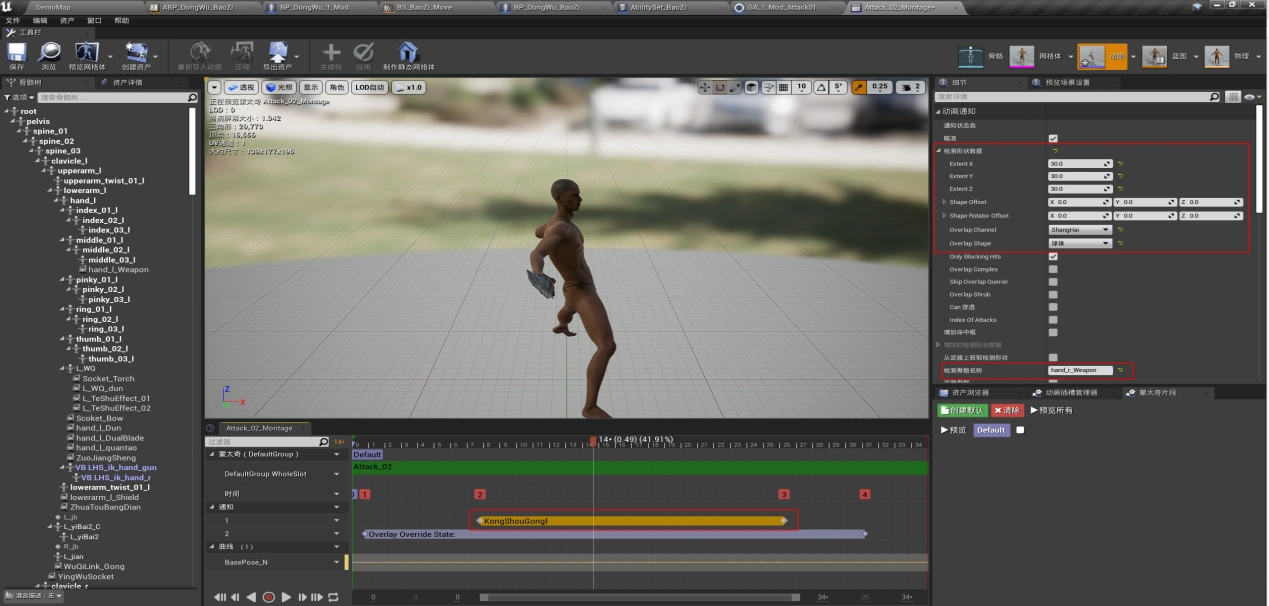Open the Overlap Channel ShangHai dropdown
The image size is (1269, 606).
[1079, 230]
